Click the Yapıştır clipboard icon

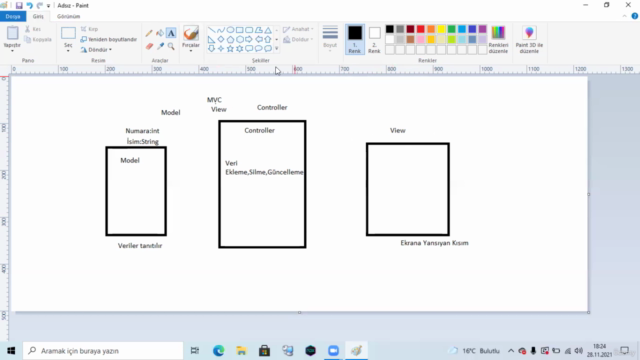[12, 33]
